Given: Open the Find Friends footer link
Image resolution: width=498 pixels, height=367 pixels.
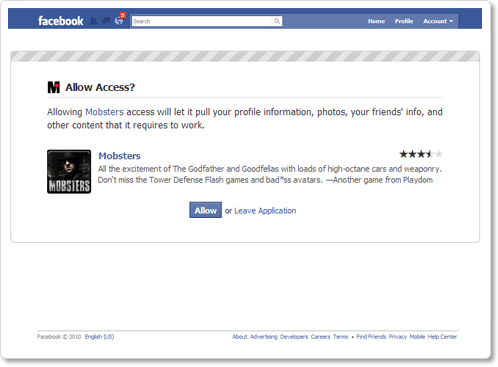Looking at the screenshot, I should 371,337.
